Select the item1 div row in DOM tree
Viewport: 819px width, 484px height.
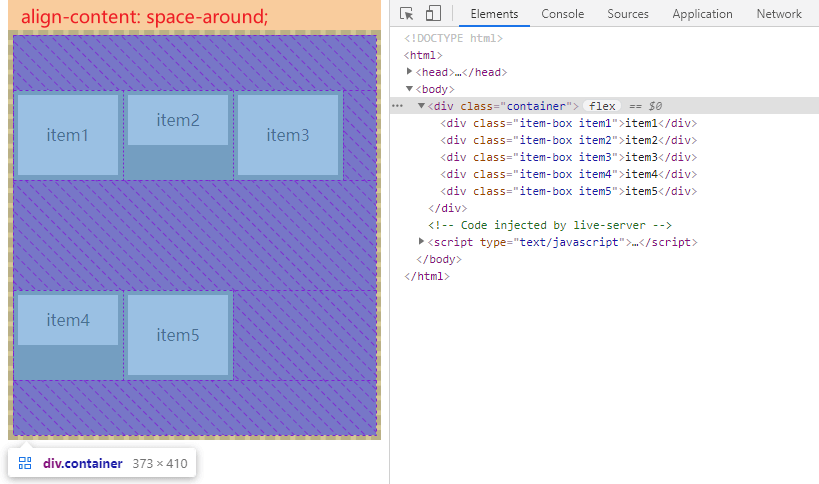pos(568,123)
